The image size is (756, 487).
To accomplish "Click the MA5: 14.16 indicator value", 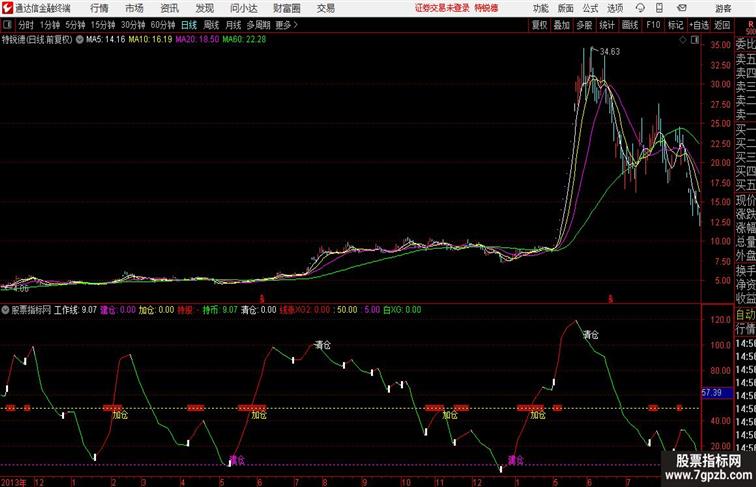I will (x=106, y=40).
